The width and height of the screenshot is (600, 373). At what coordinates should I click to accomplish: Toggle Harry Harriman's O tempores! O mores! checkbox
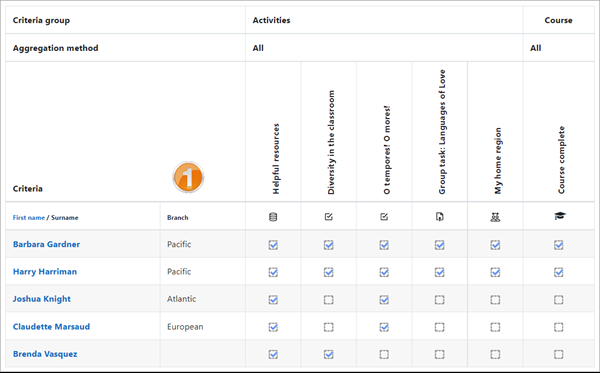click(384, 272)
